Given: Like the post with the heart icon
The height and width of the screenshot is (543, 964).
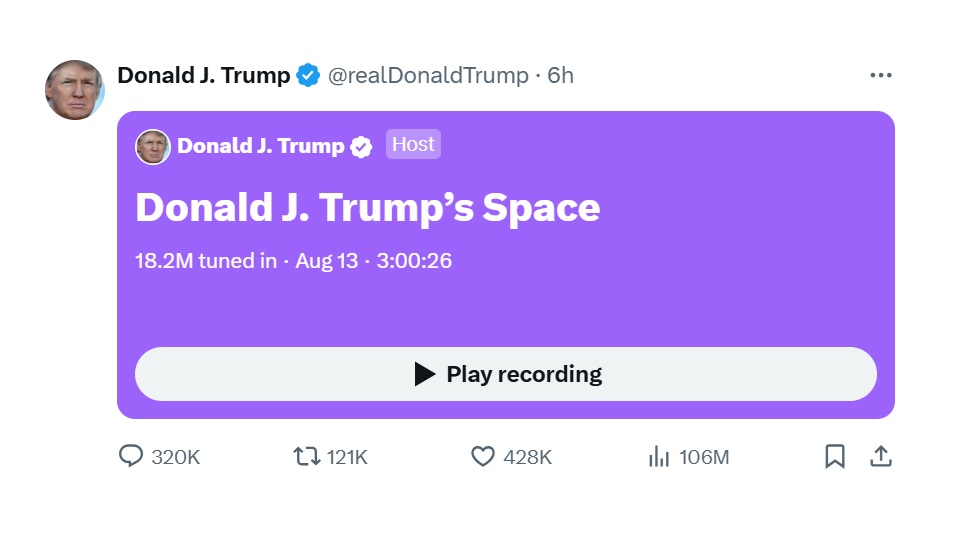Looking at the screenshot, I should (483, 457).
